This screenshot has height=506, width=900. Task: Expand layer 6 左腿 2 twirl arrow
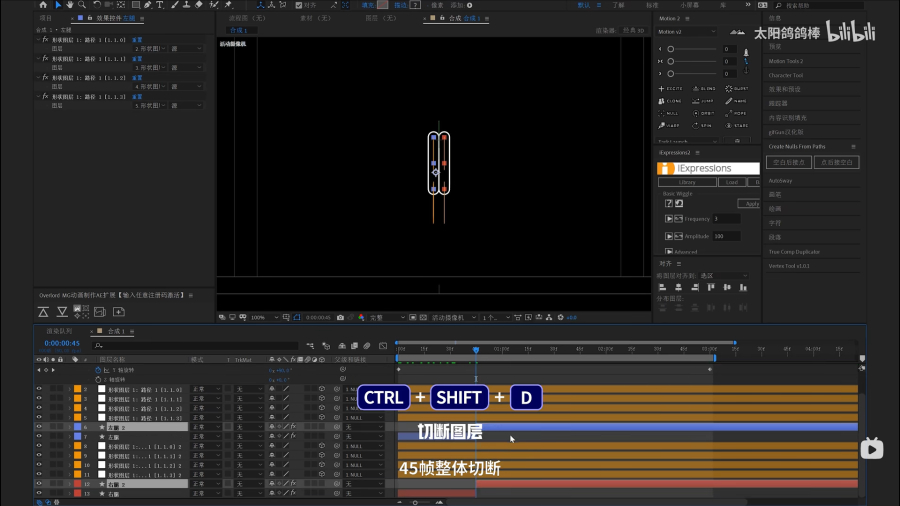70,427
